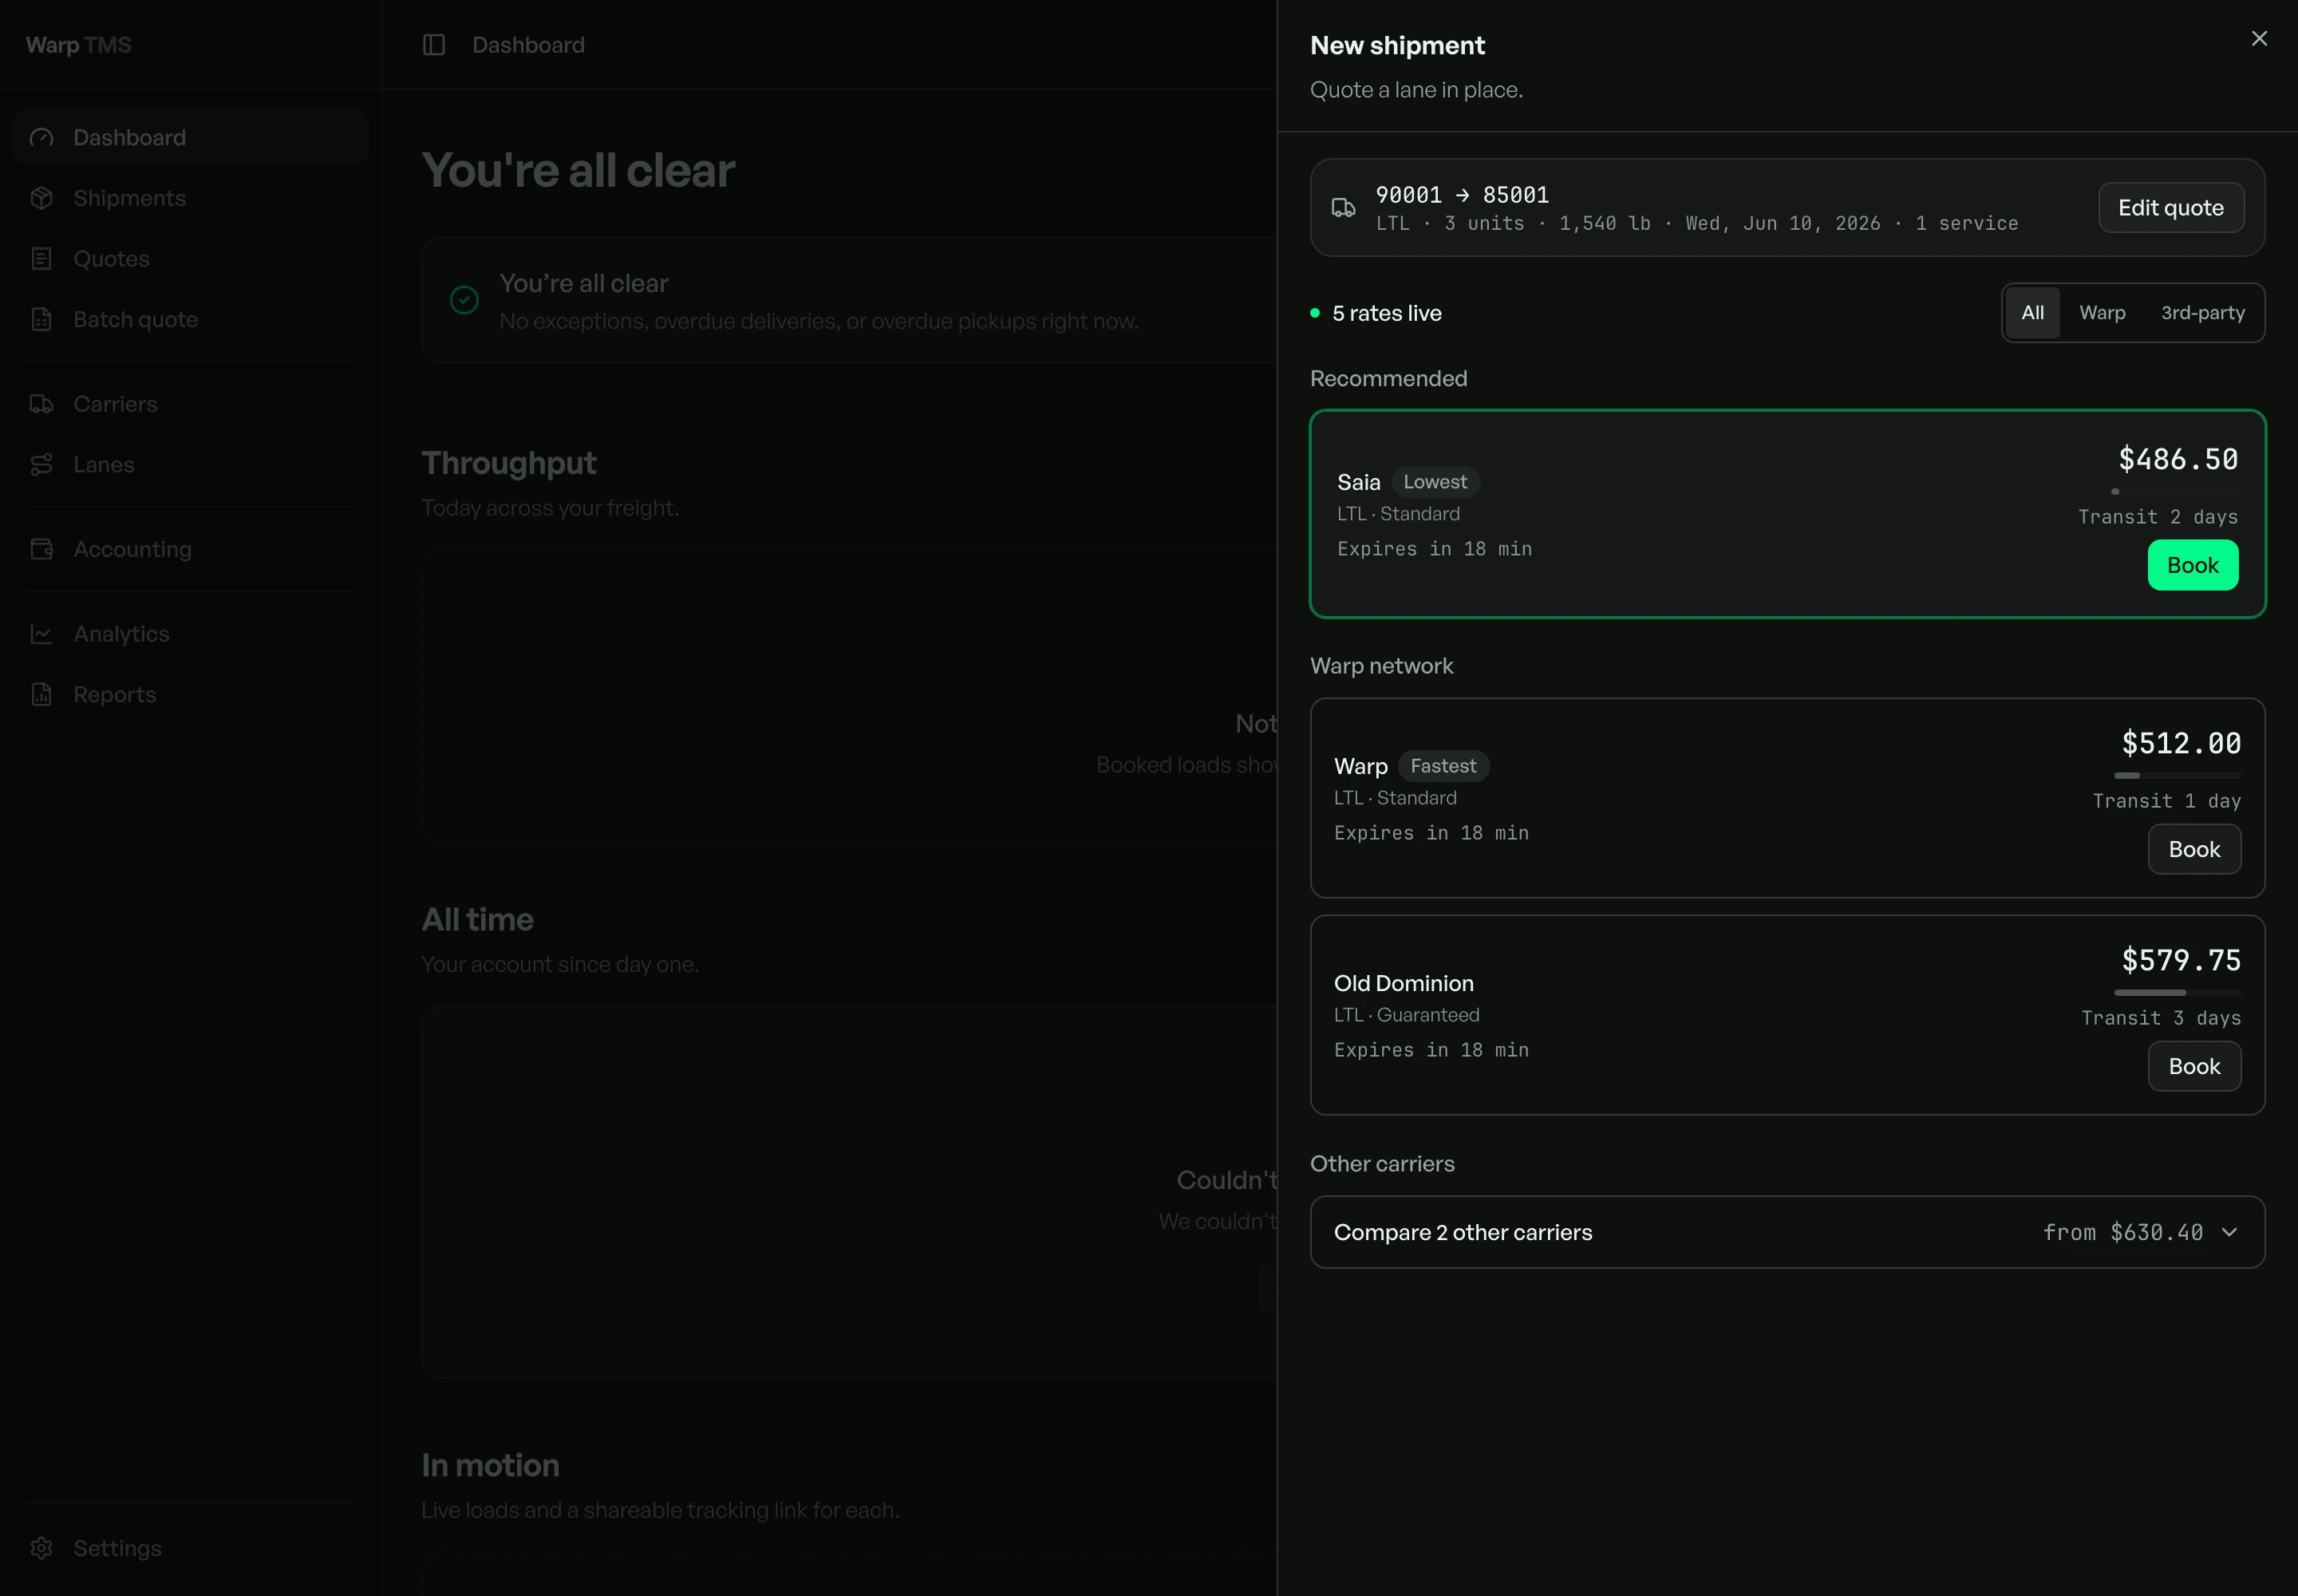Open Analytics in the sidebar
The width and height of the screenshot is (2298, 1596).
190,634
